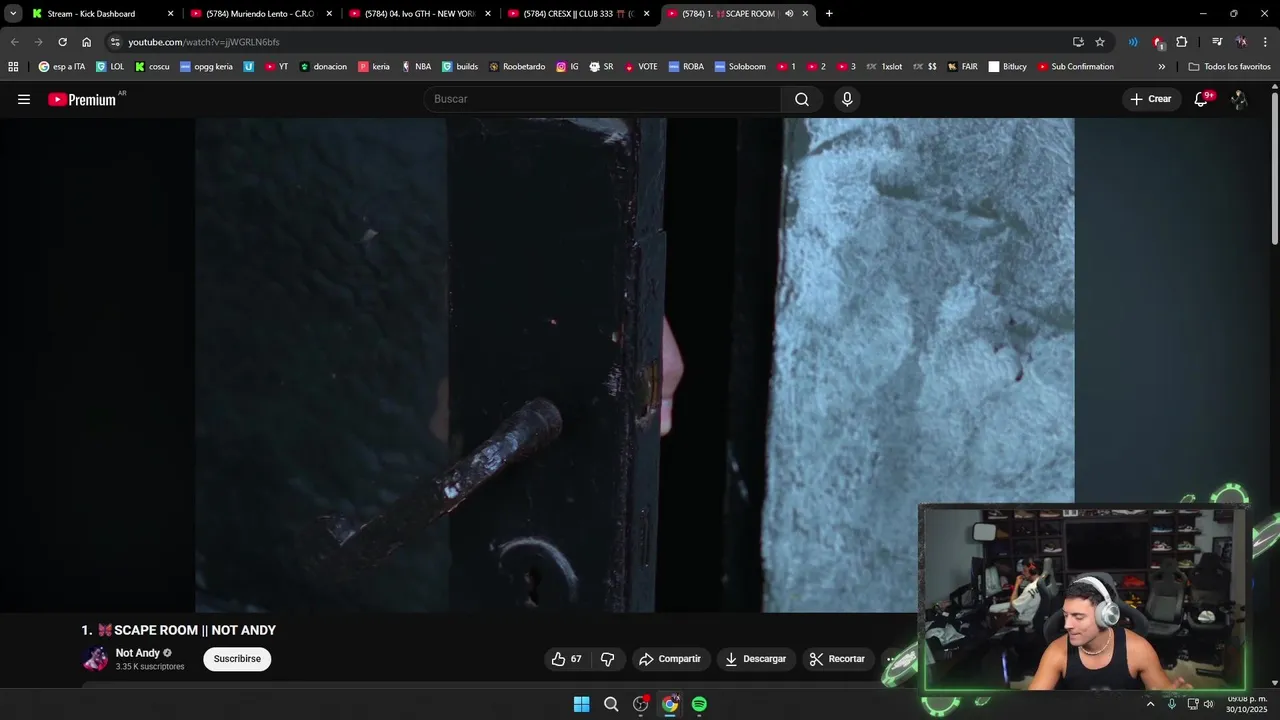Clip the video with the Recortar button
This screenshot has width=1280, height=720.
coord(837,659)
